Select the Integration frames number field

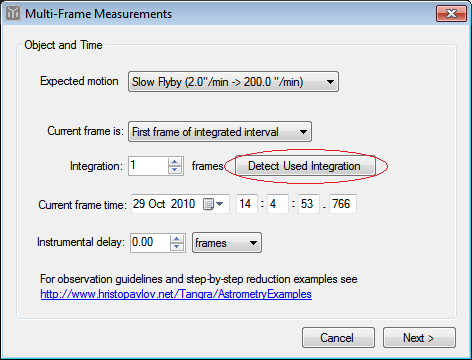pos(149,166)
